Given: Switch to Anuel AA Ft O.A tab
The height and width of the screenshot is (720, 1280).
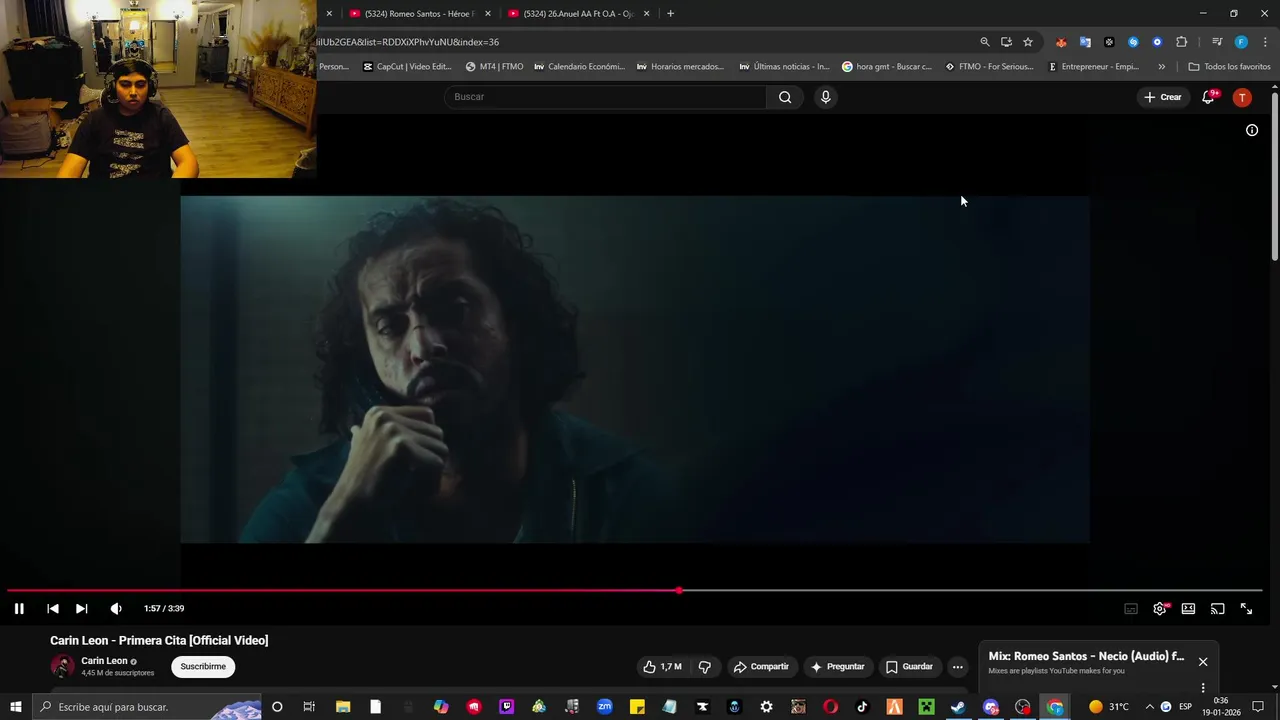Looking at the screenshot, I should click(578, 14).
